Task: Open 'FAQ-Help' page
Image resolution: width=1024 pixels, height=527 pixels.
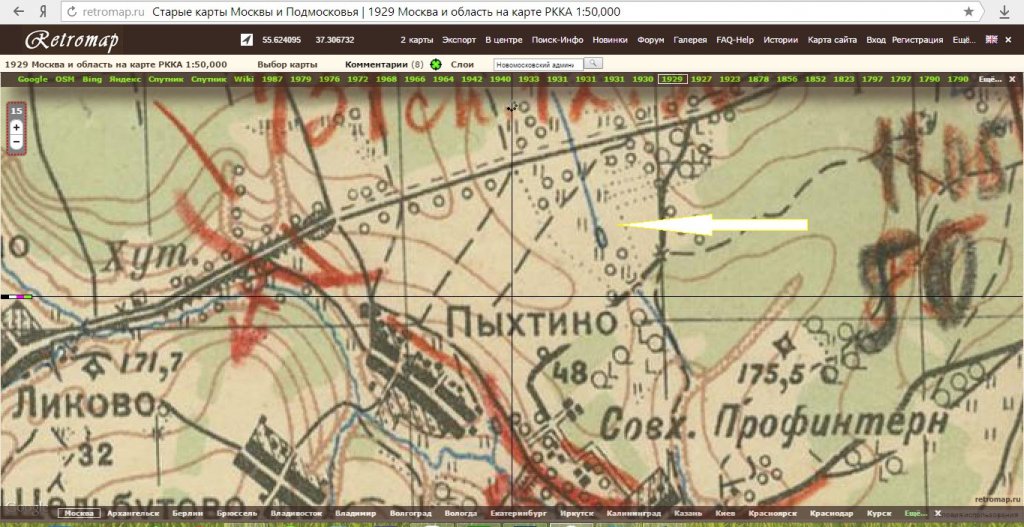Action: 735,40
